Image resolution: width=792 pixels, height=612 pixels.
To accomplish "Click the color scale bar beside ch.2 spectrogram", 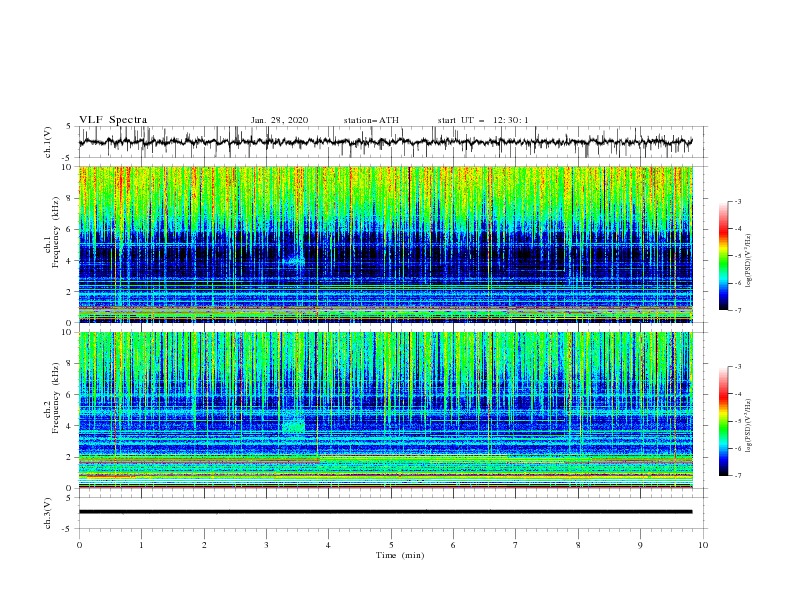I will click(x=723, y=421).
